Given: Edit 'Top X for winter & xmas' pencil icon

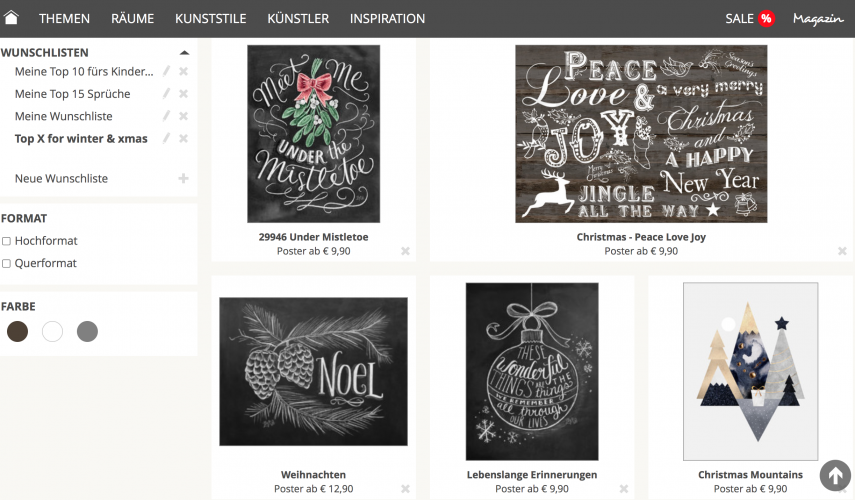Looking at the screenshot, I should coord(166,138).
